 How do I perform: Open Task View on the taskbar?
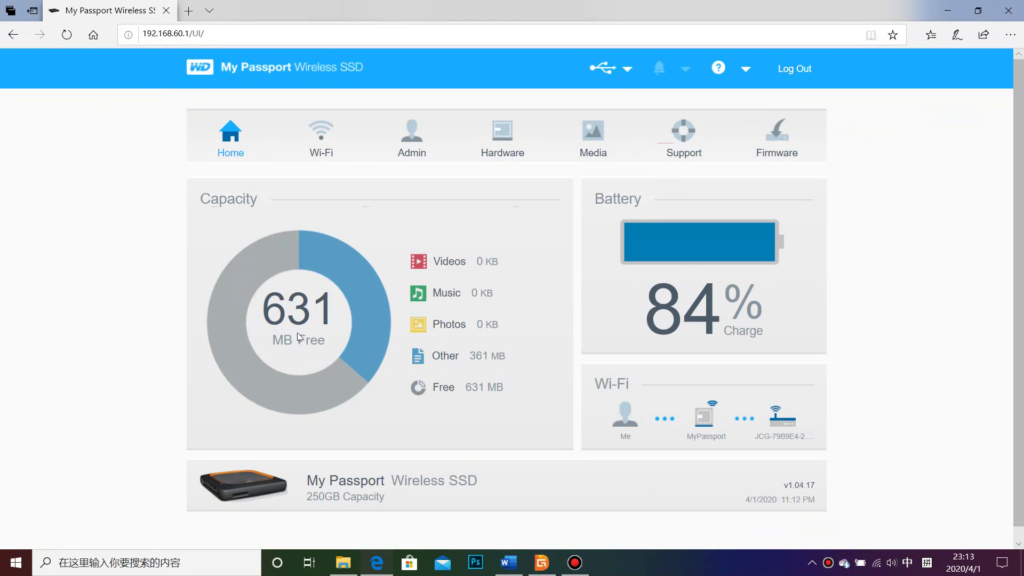pyautogui.click(x=310, y=562)
